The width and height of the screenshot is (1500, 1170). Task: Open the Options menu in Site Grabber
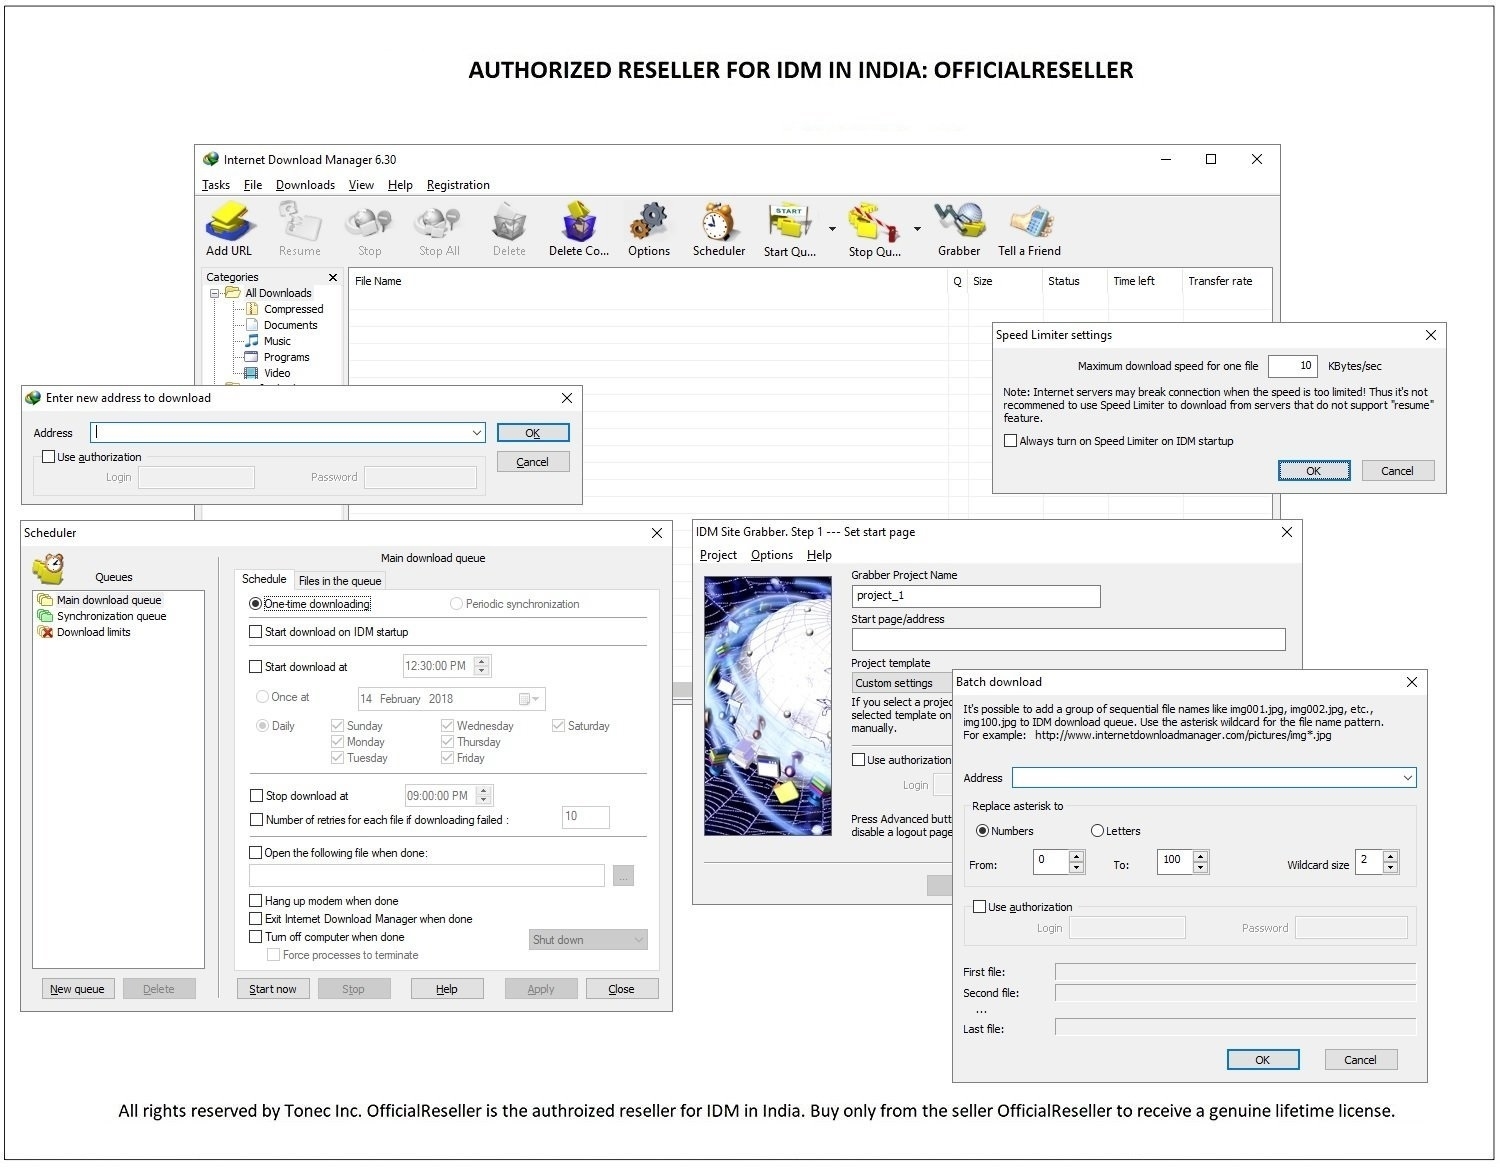[771, 555]
